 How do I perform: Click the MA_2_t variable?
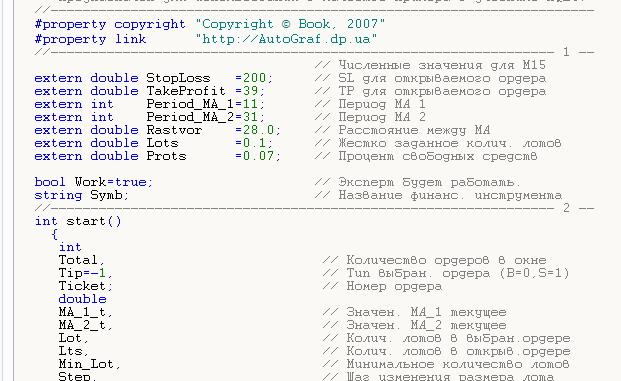pos(82,325)
